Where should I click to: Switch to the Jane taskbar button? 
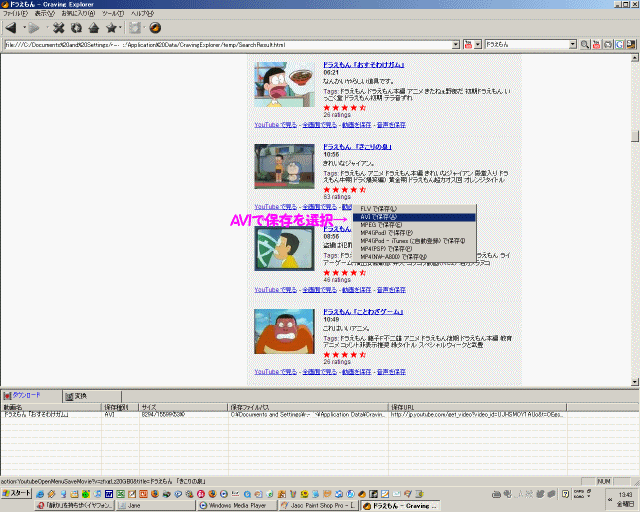pyautogui.click(x=156, y=505)
